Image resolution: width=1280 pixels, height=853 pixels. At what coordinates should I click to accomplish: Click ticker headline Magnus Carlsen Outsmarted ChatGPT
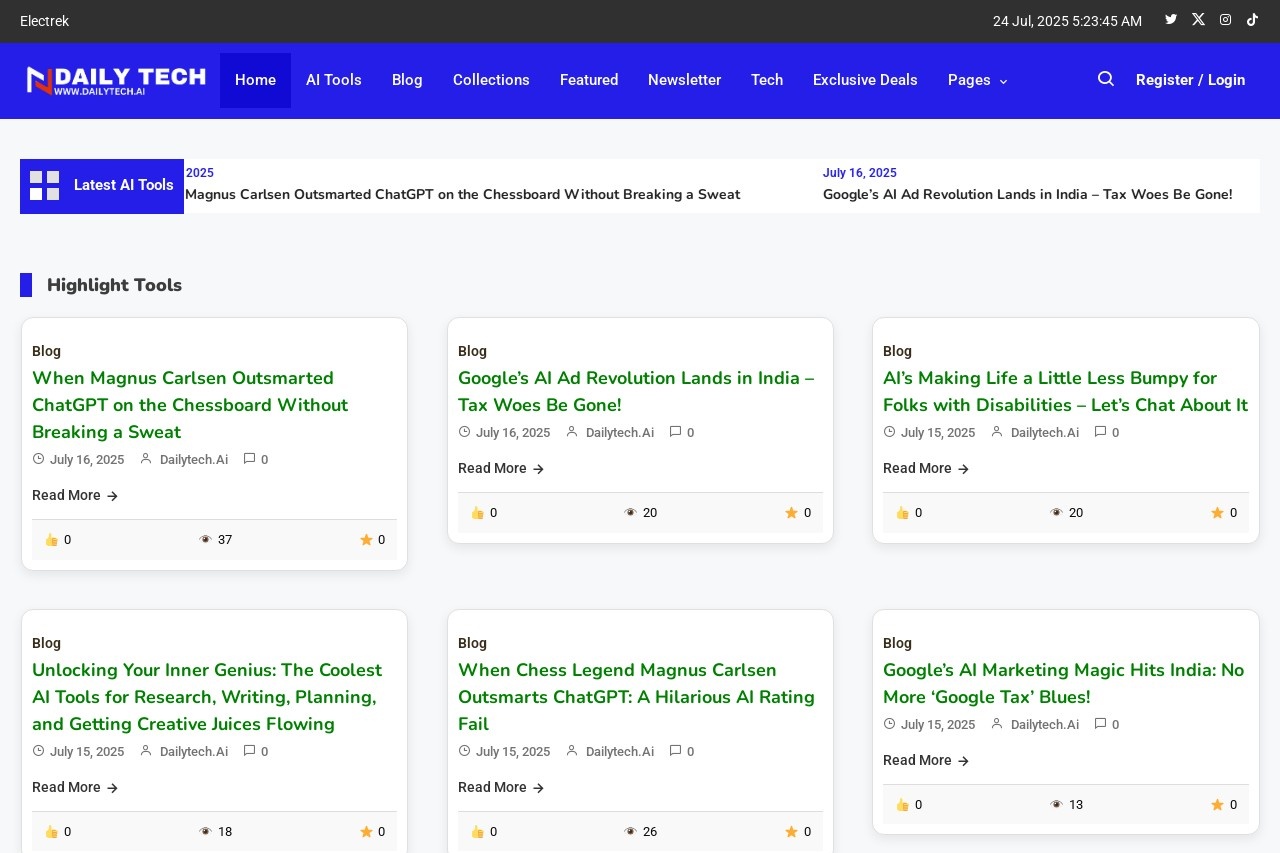click(x=463, y=194)
